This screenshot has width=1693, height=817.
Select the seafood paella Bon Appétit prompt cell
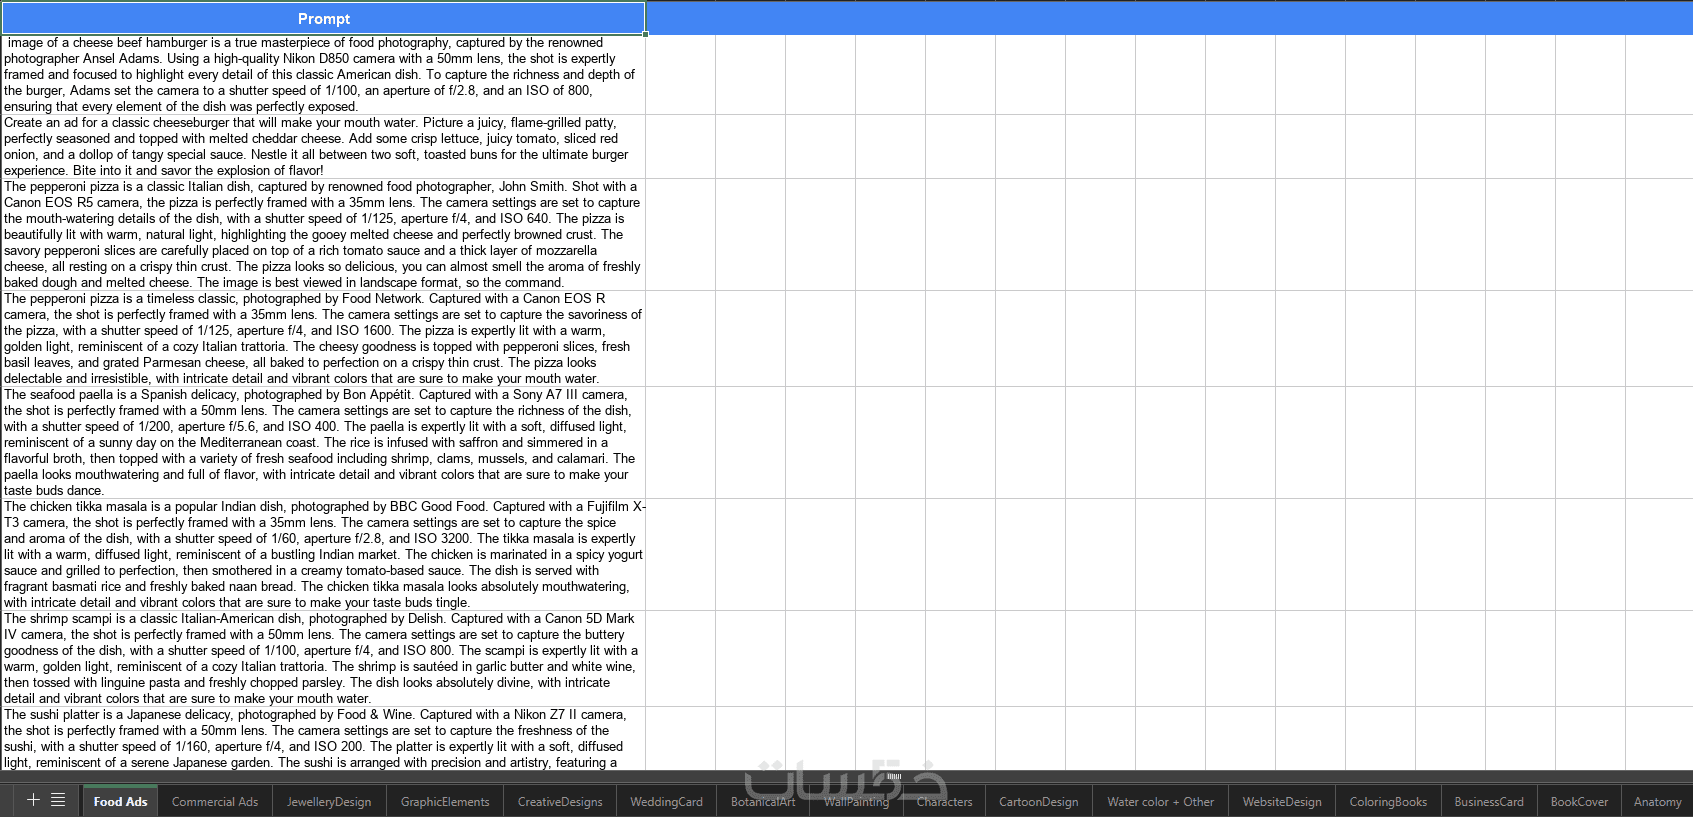[x=323, y=442]
